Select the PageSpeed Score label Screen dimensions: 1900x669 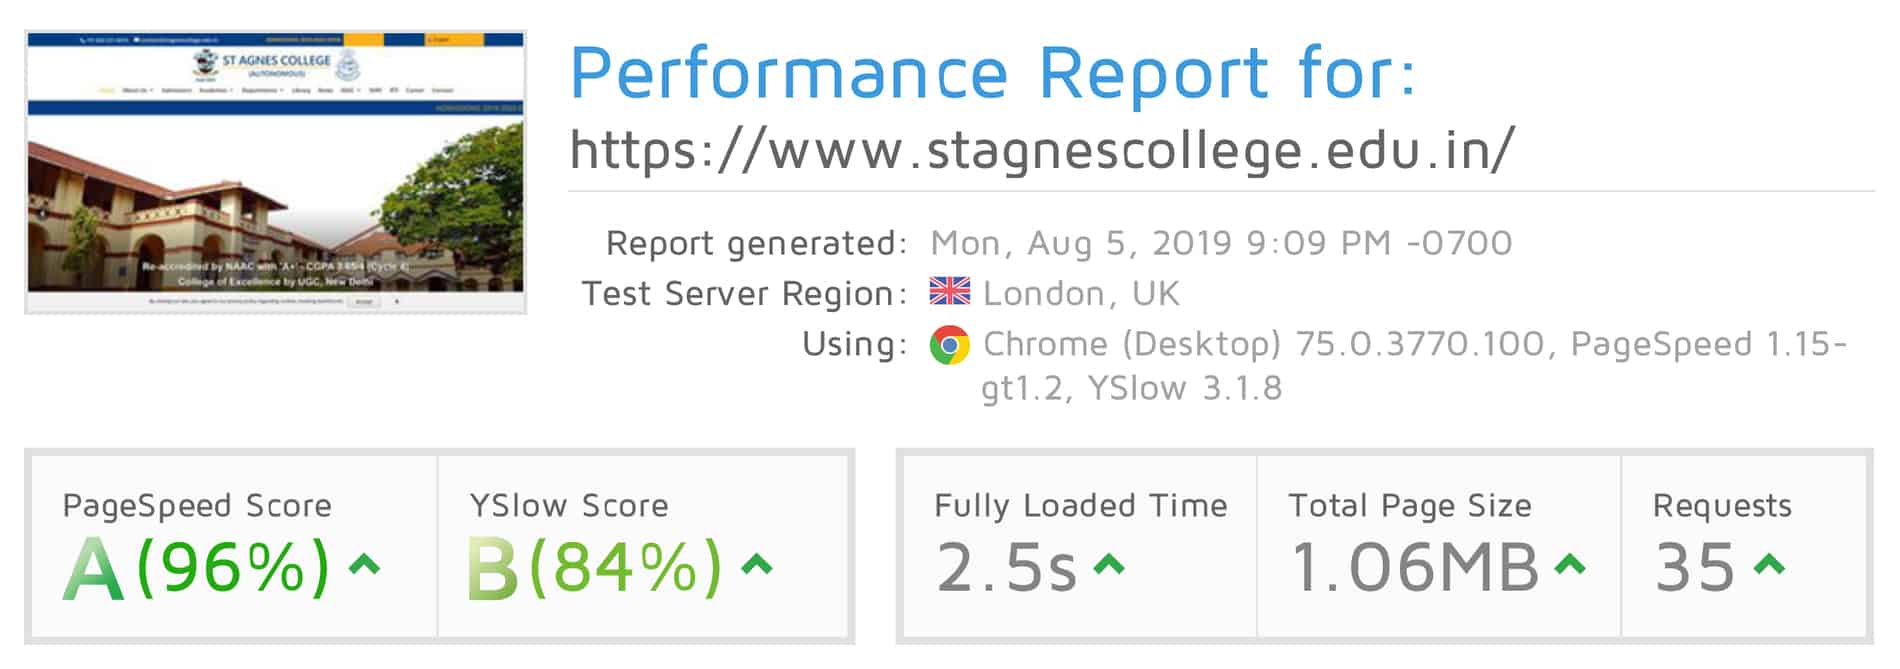pyautogui.click(x=197, y=506)
